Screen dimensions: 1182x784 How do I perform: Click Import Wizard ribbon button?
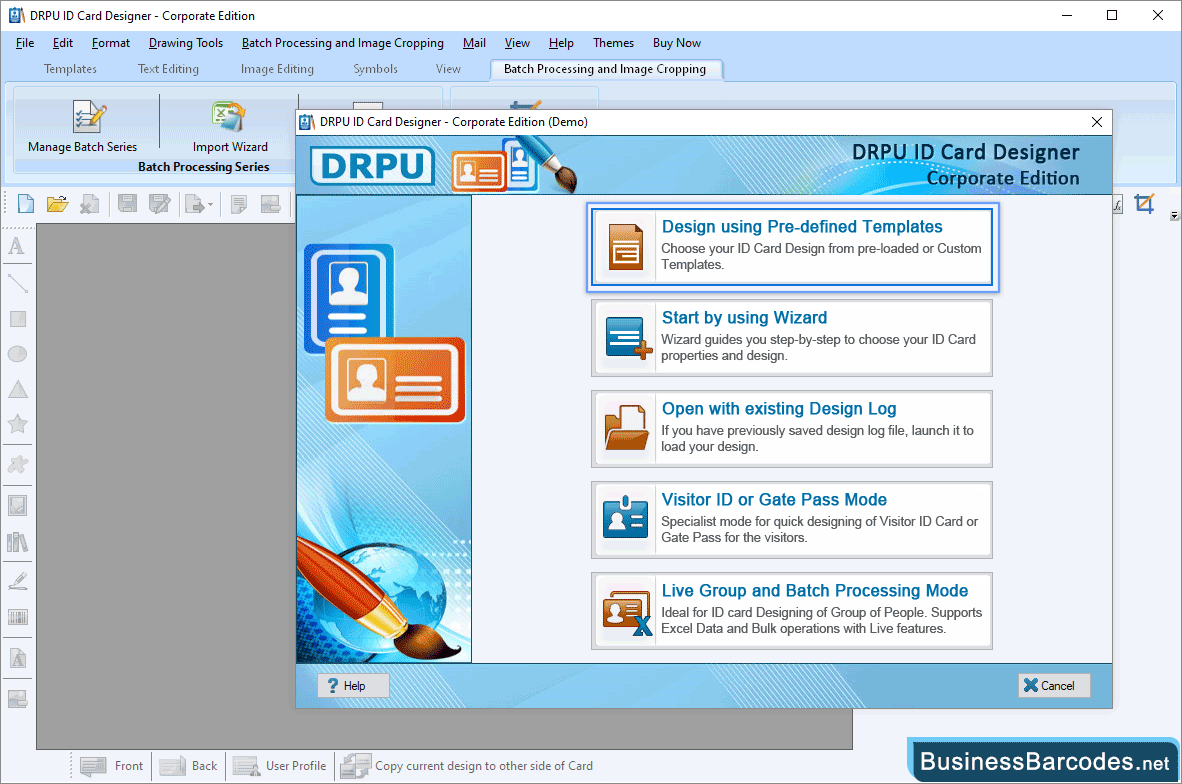click(230, 126)
